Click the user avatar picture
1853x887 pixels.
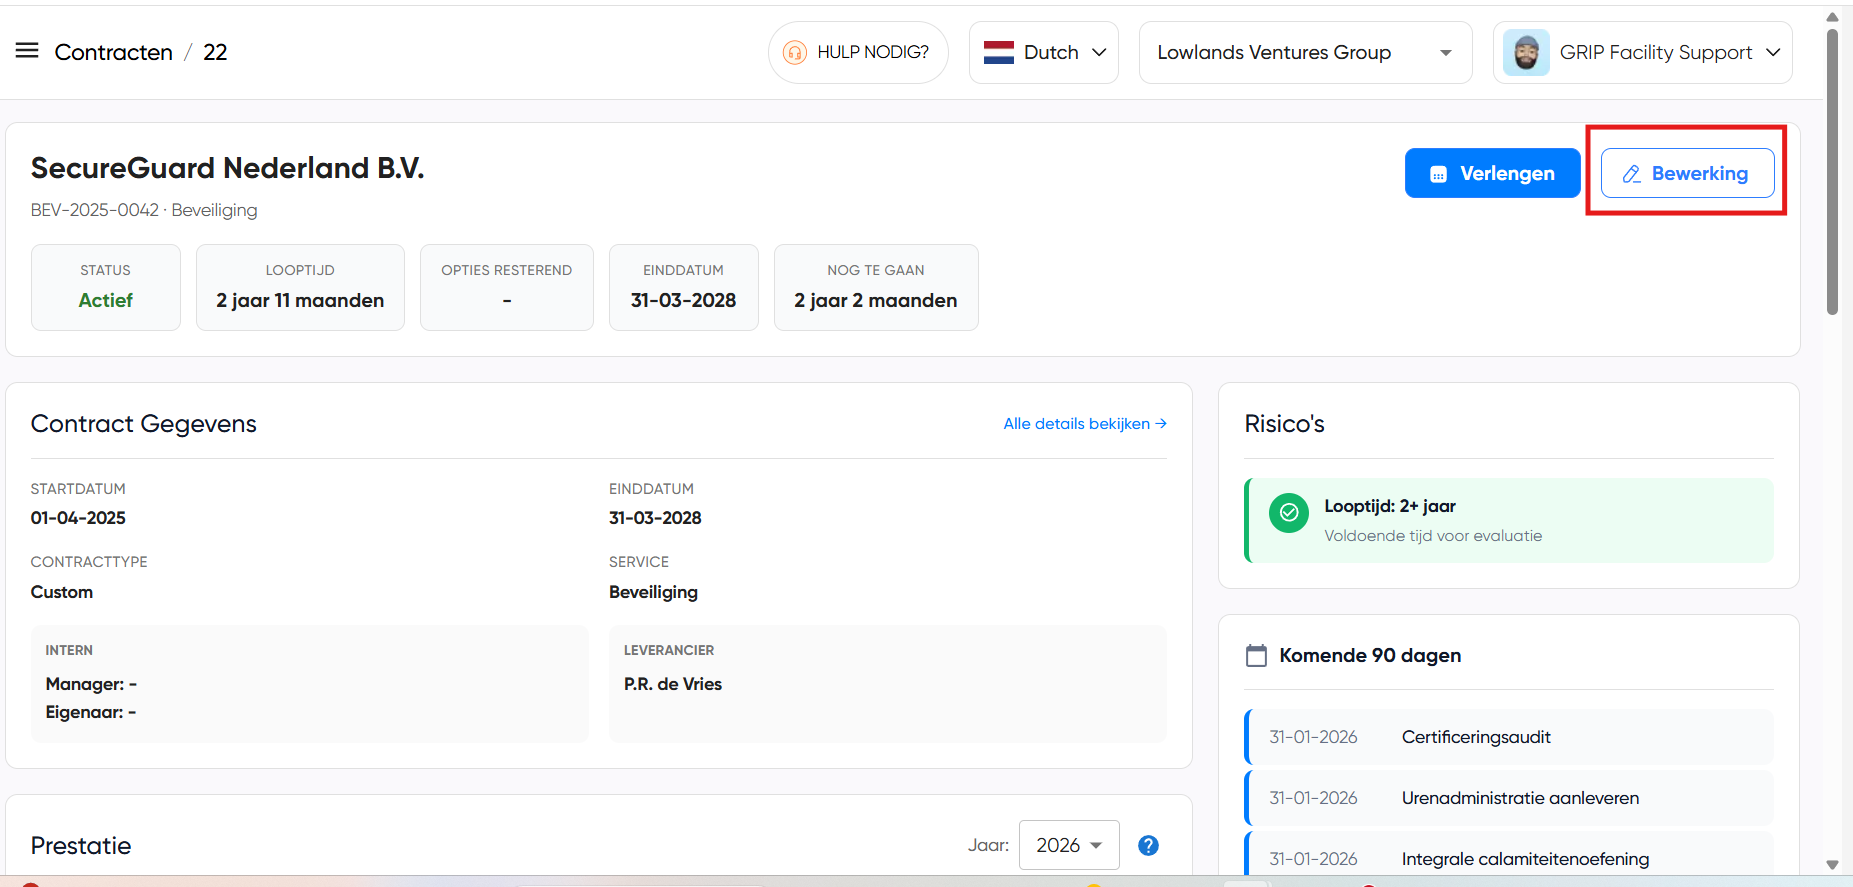tap(1526, 53)
